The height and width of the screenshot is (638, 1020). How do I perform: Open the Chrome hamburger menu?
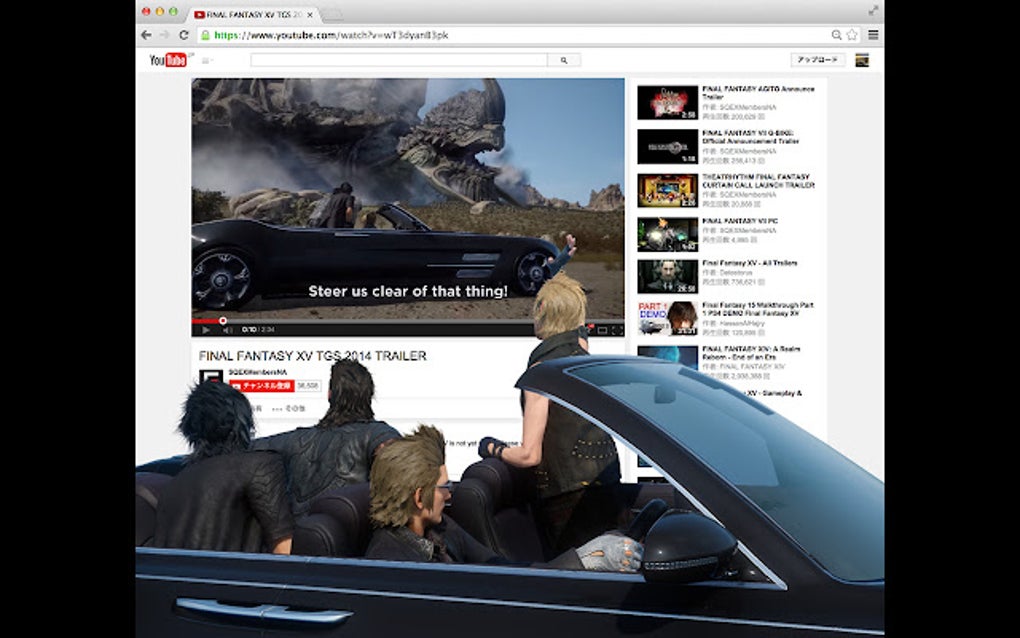(x=872, y=33)
